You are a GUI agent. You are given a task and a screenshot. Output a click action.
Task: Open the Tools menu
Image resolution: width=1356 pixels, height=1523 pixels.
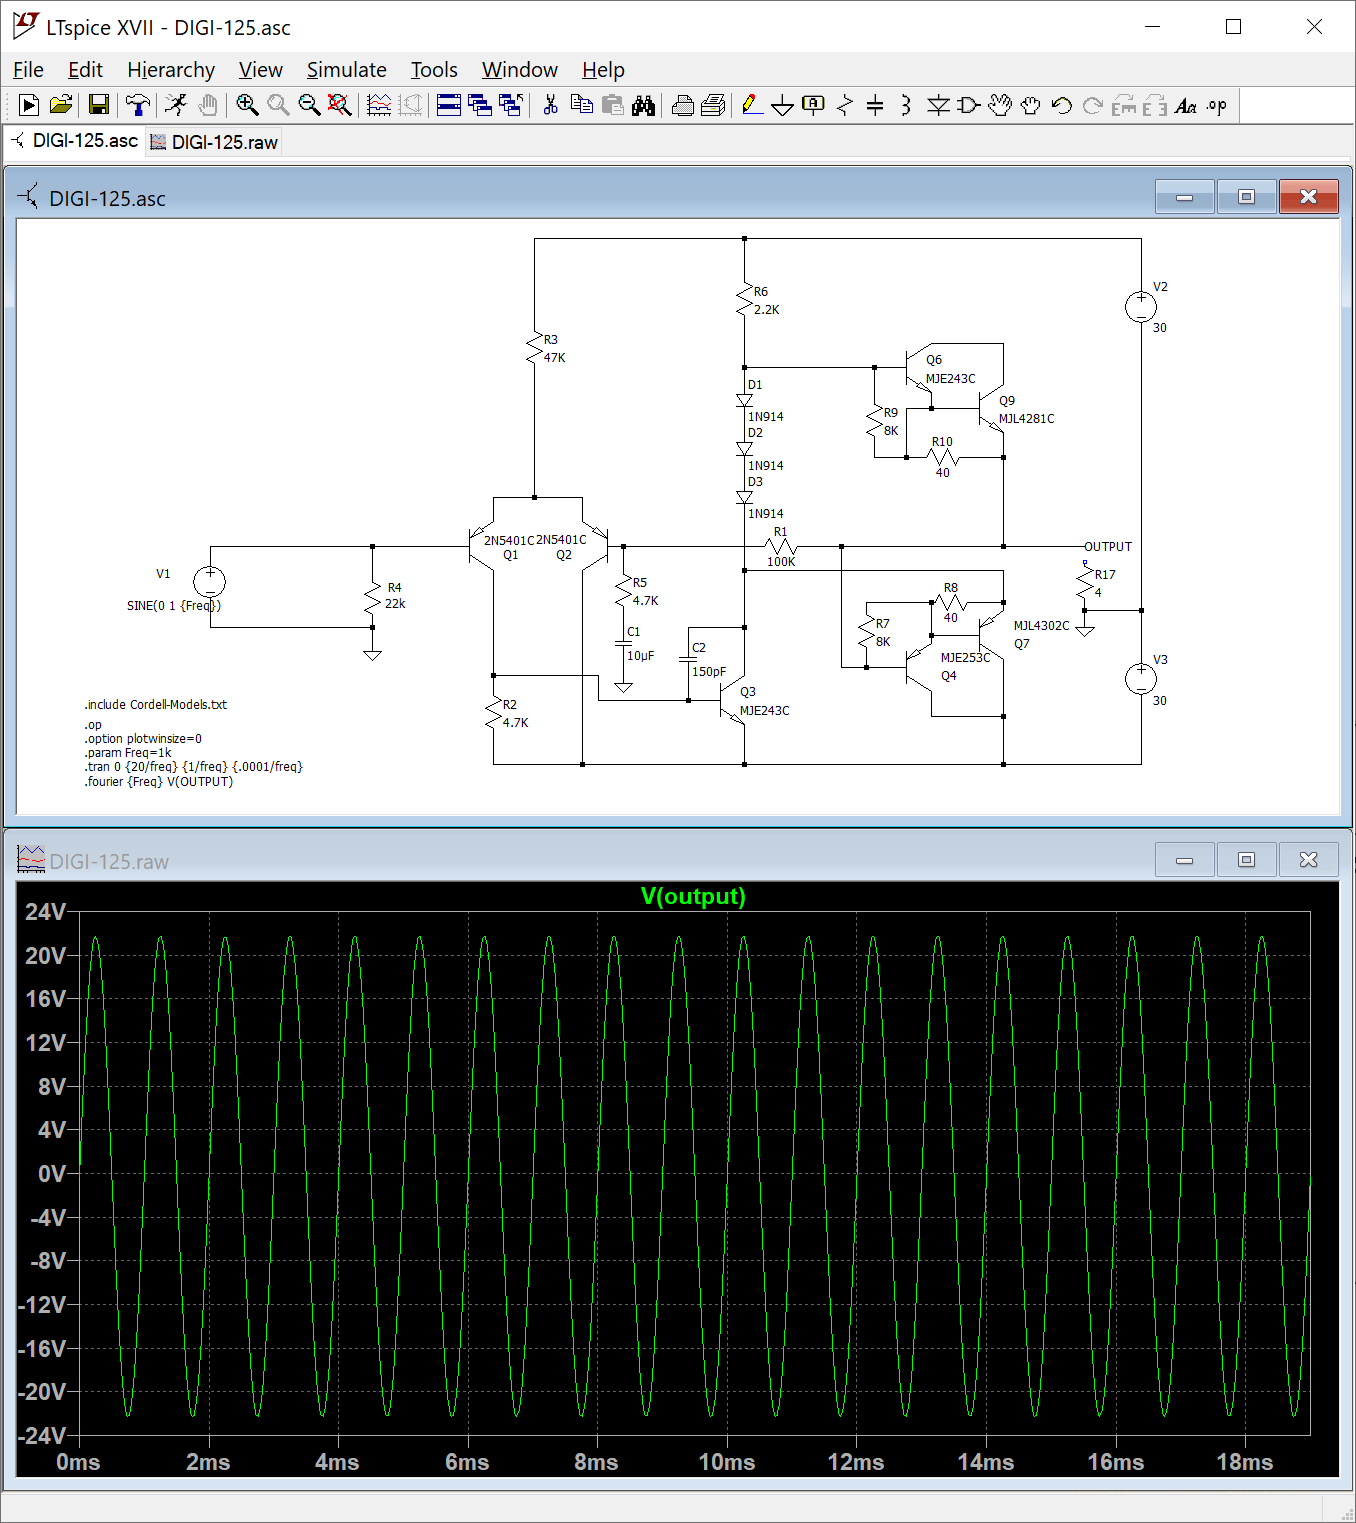tap(434, 70)
